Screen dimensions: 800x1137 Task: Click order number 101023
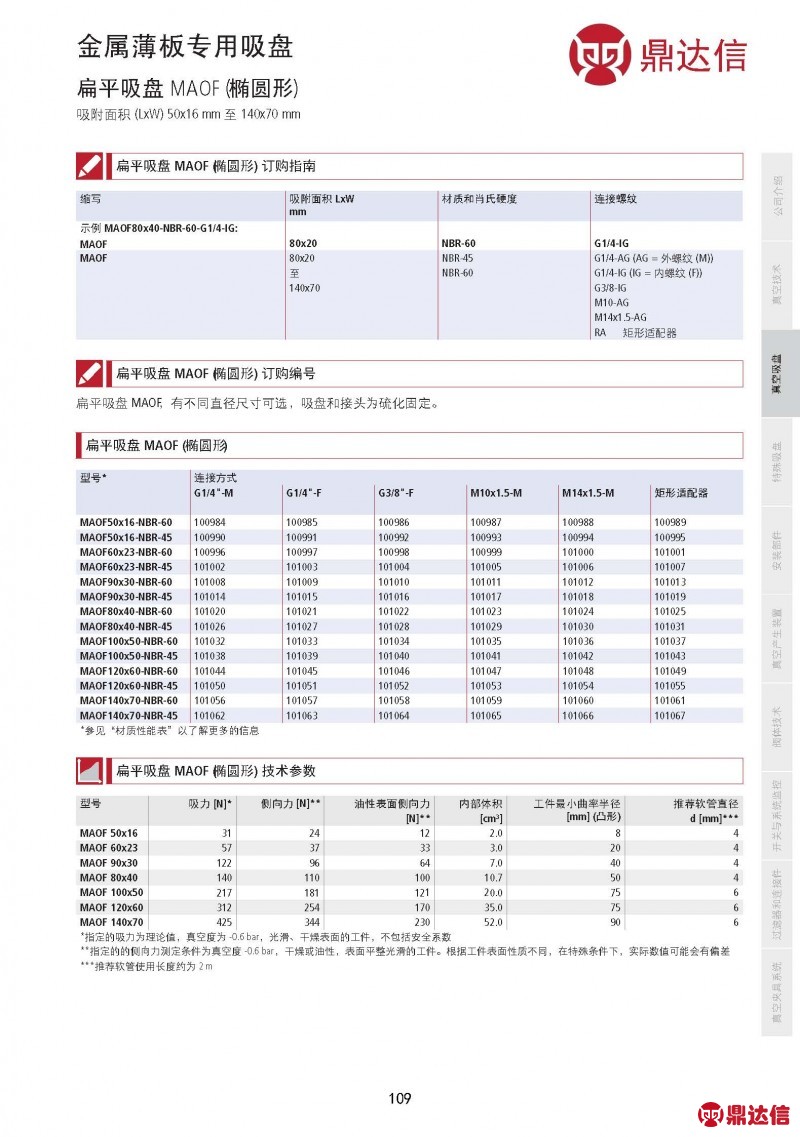click(x=486, y=612)
